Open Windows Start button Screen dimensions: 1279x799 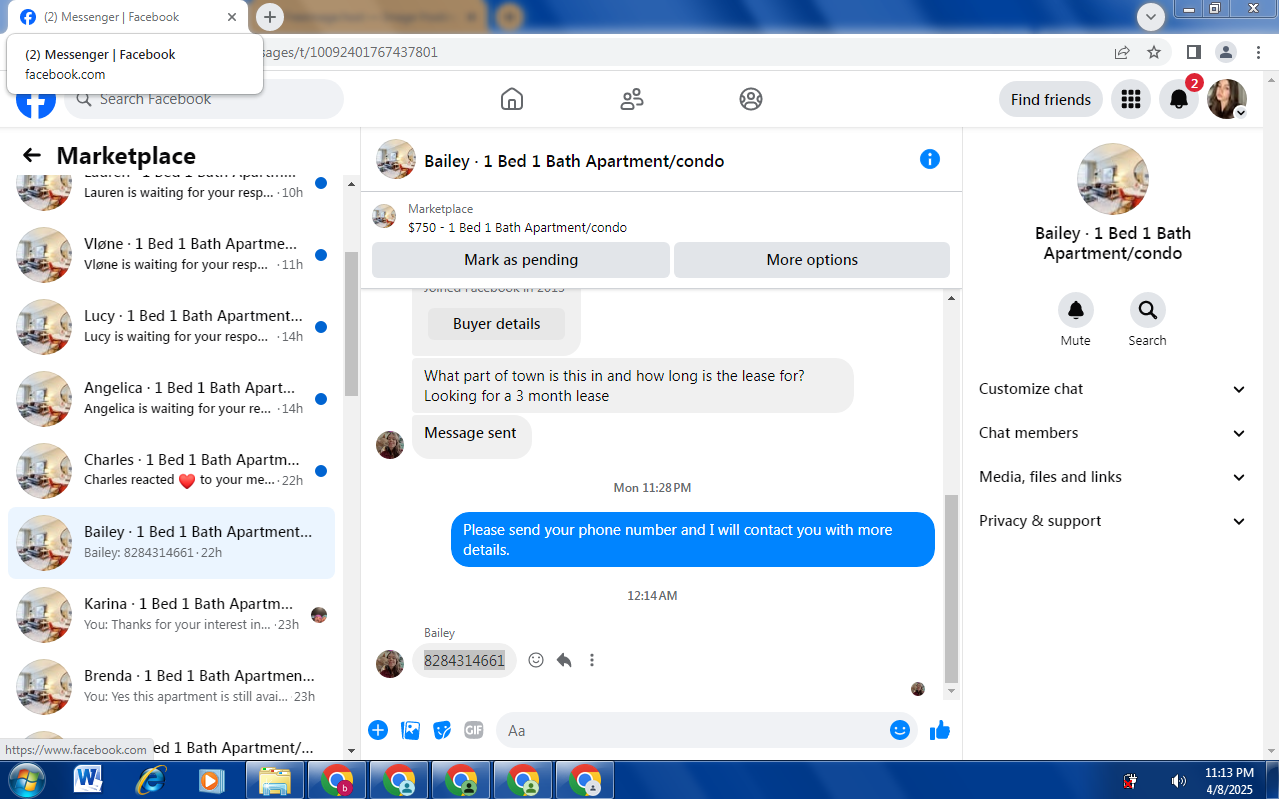(x=26, y=780)
